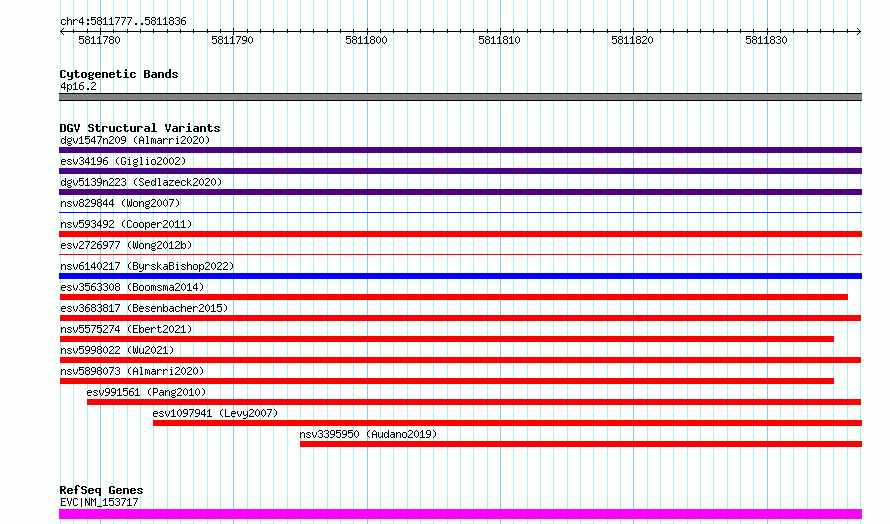This screenshot has width=890, height=524.
Task: Click the red esv991561 (Pang2010) bar
Action: tap(474, 402)
